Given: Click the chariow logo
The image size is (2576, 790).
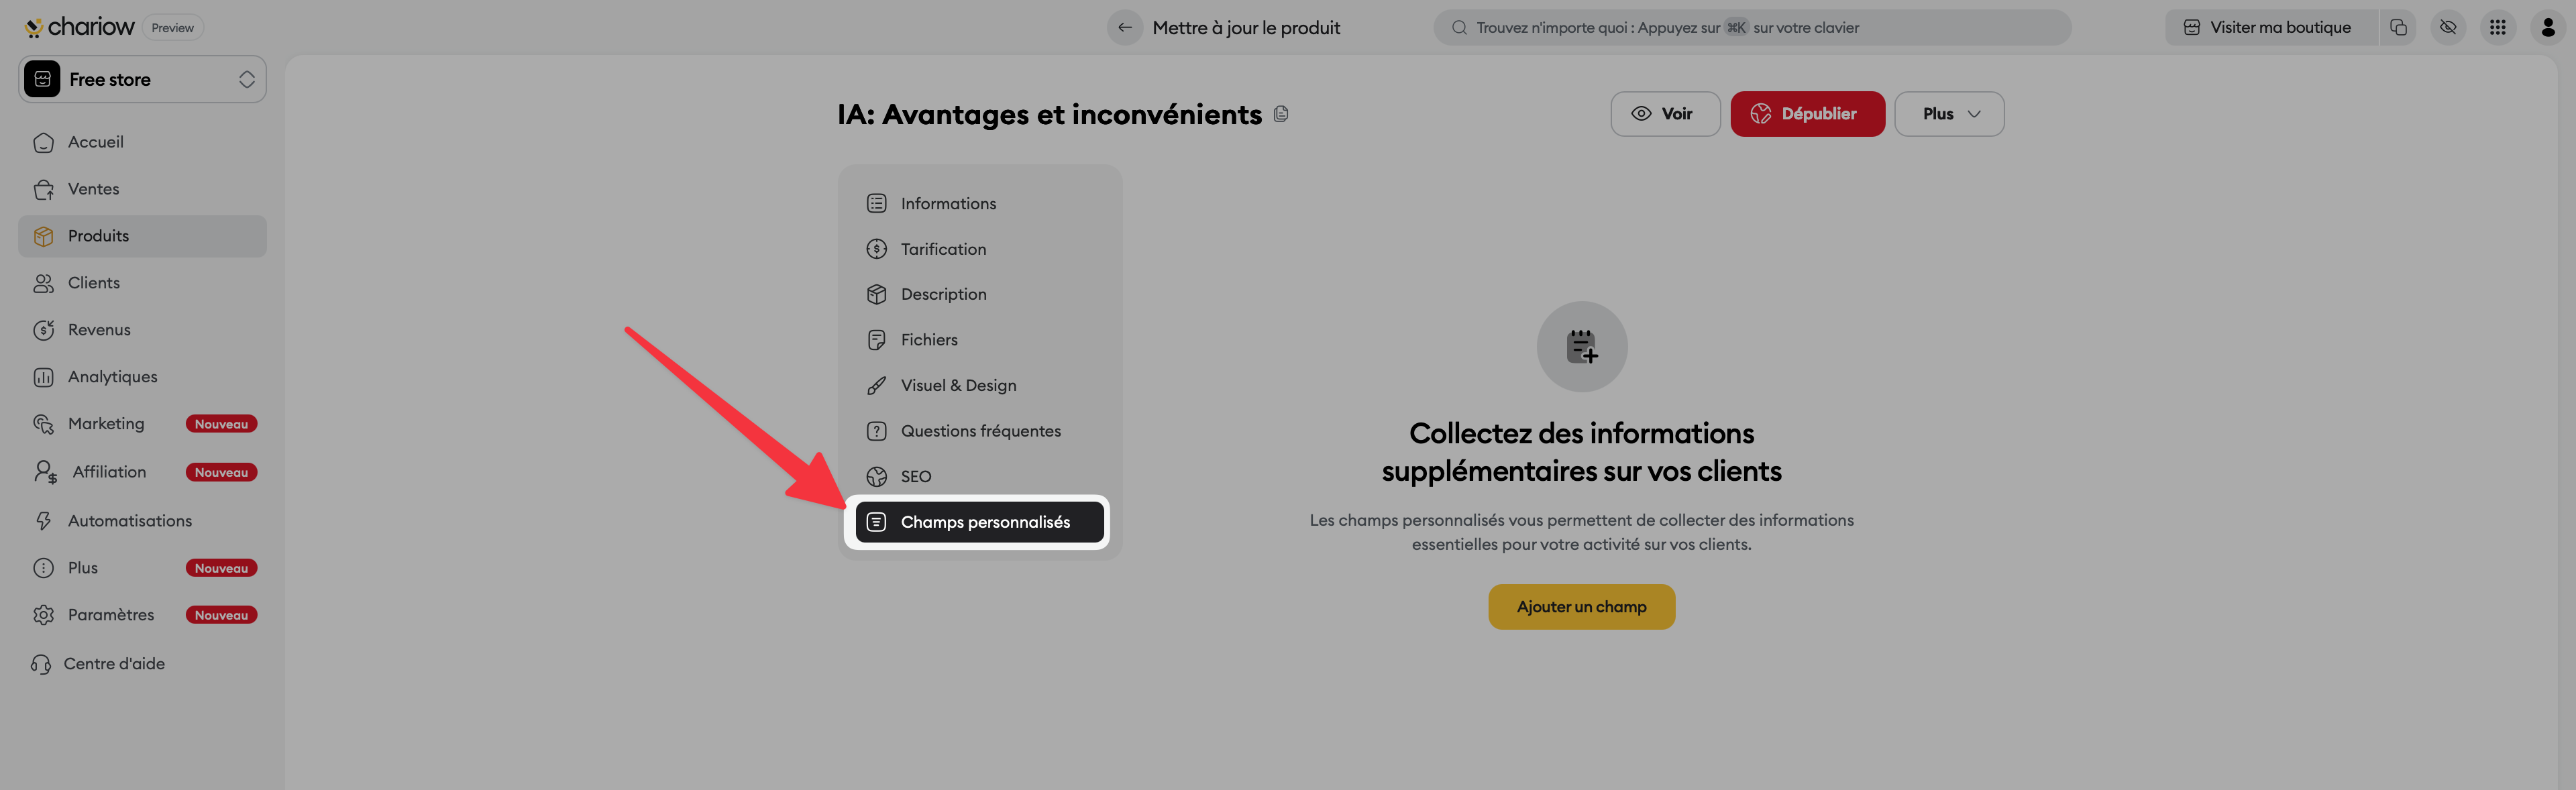Looking at the screenshot, I should point(80,27).
